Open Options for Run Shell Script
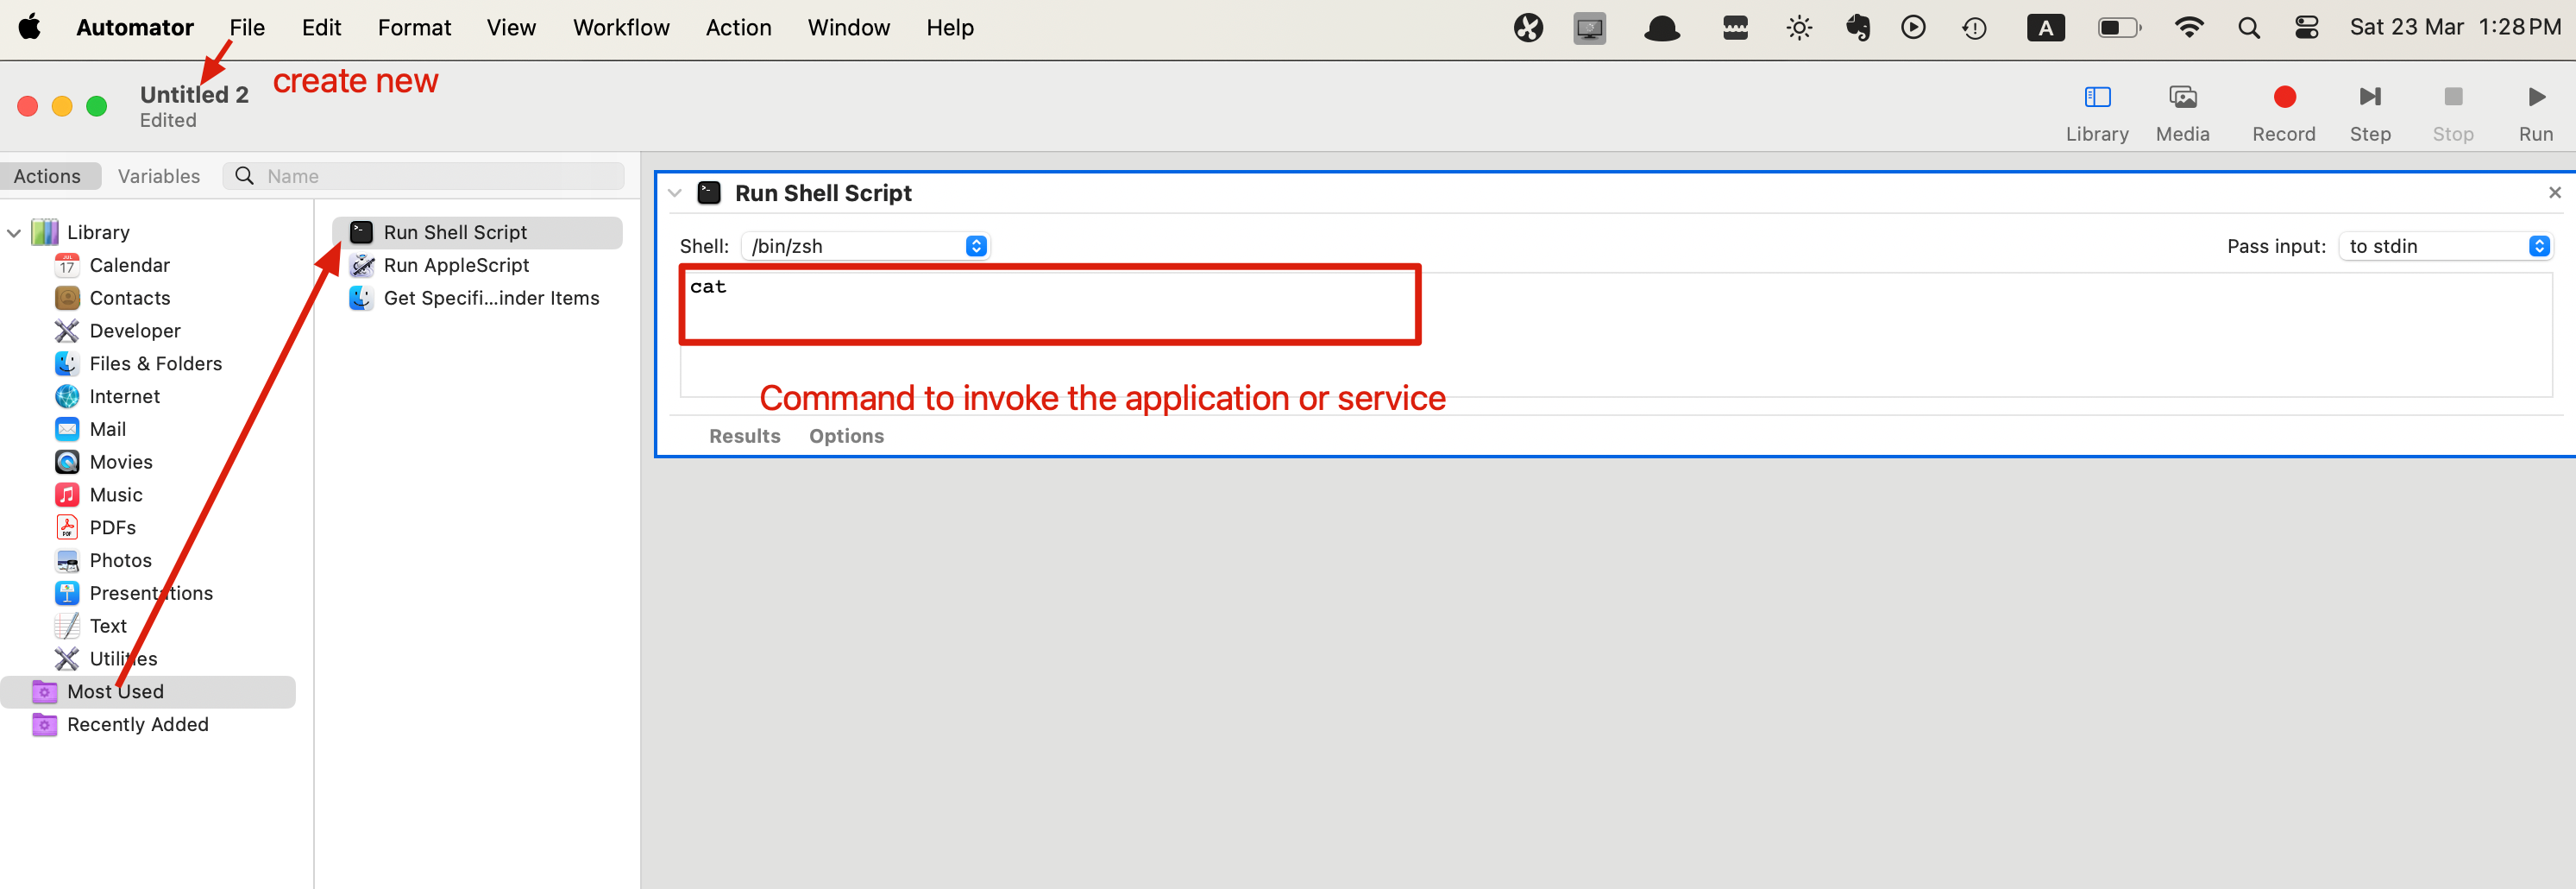 click(846, 436)
